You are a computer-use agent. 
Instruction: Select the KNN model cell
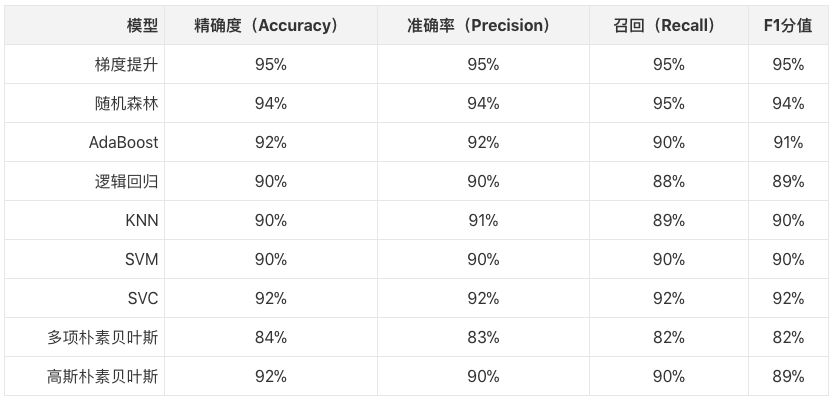pyautogui.click(x=141, y=221)
